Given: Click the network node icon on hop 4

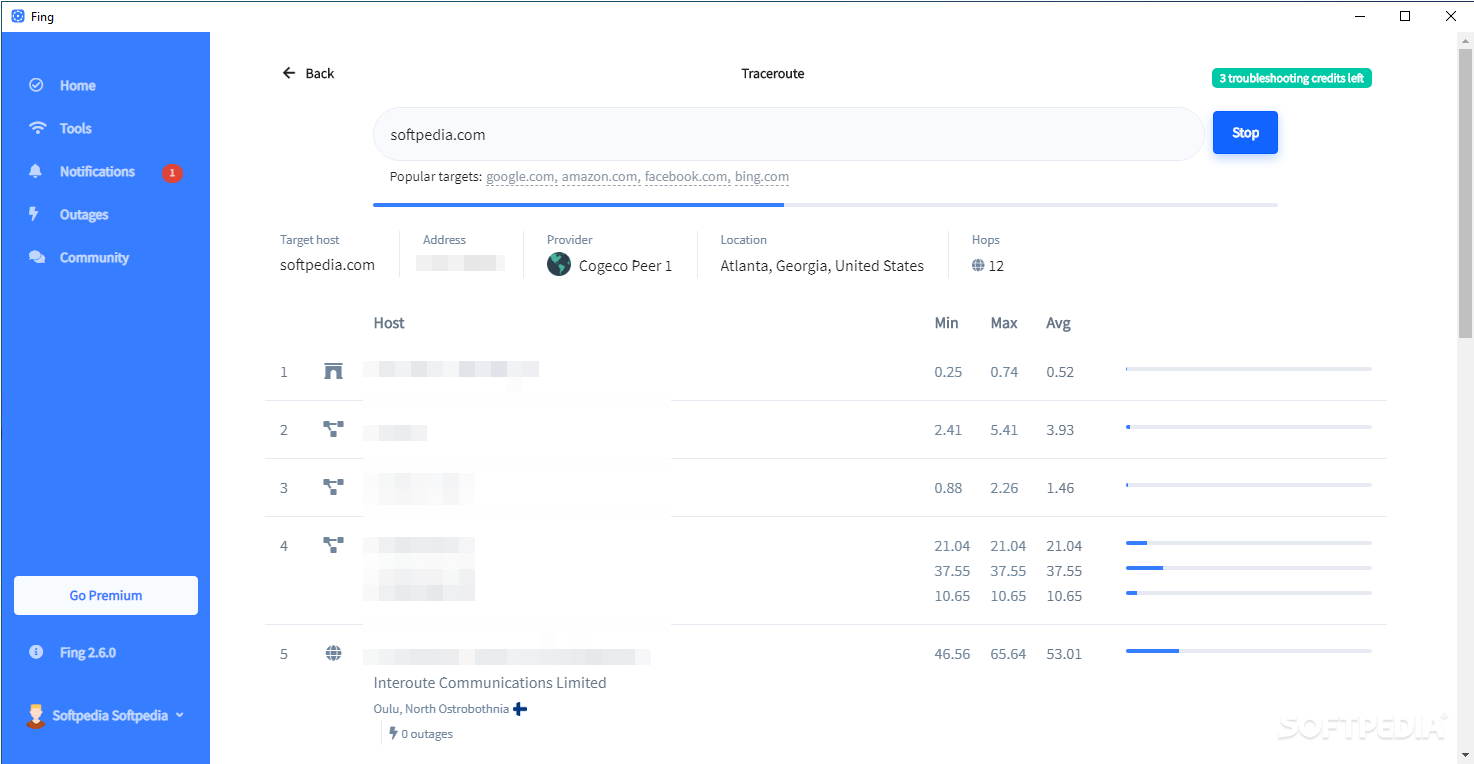Looking at the screenshot, I should (333, 545).
